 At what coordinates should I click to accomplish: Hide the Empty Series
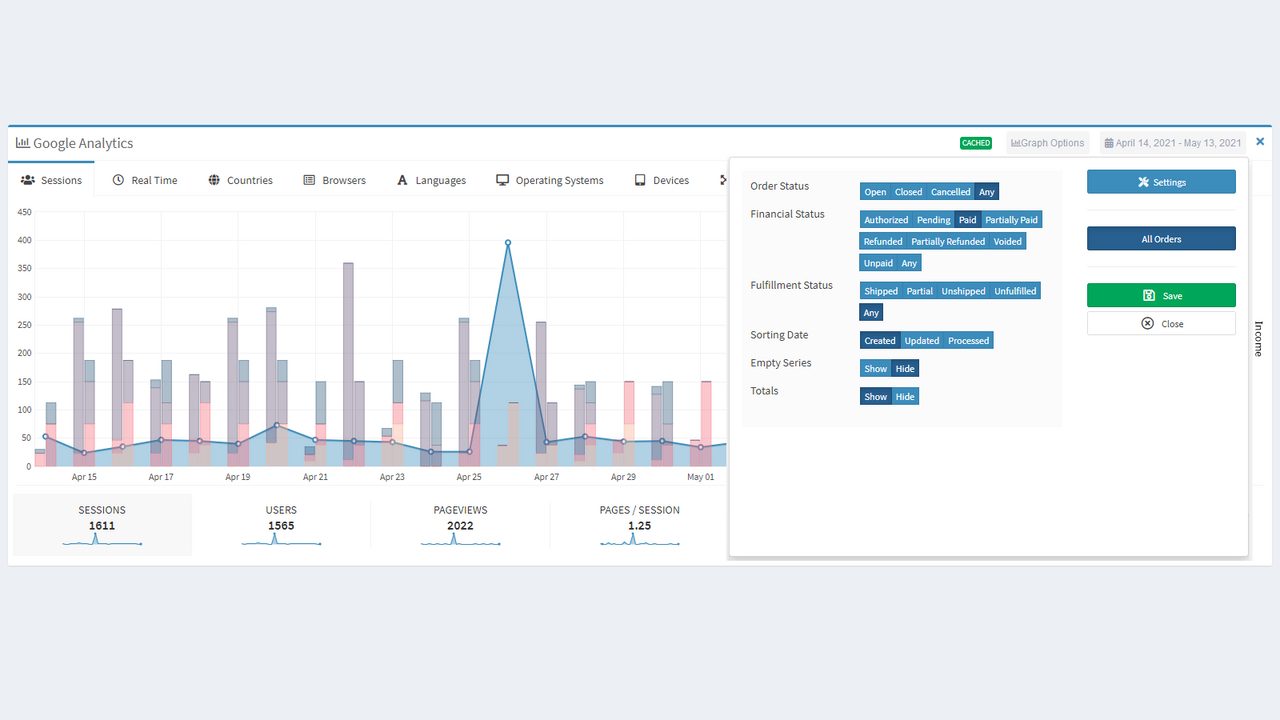(904, 368)
